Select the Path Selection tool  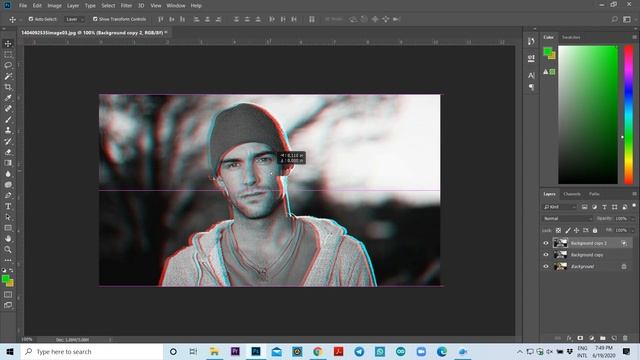[8, 217]
